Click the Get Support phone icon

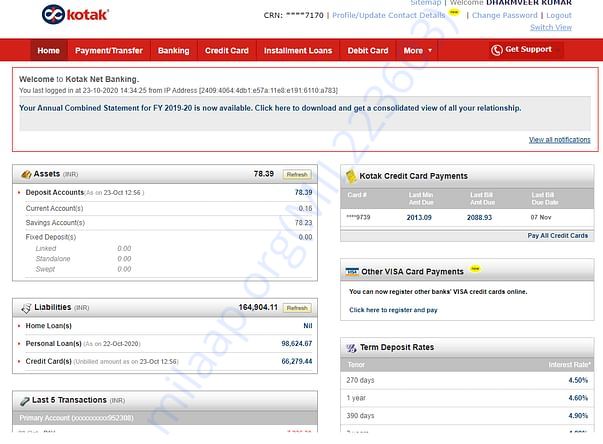pyautogui.click(x=496, y=50)
